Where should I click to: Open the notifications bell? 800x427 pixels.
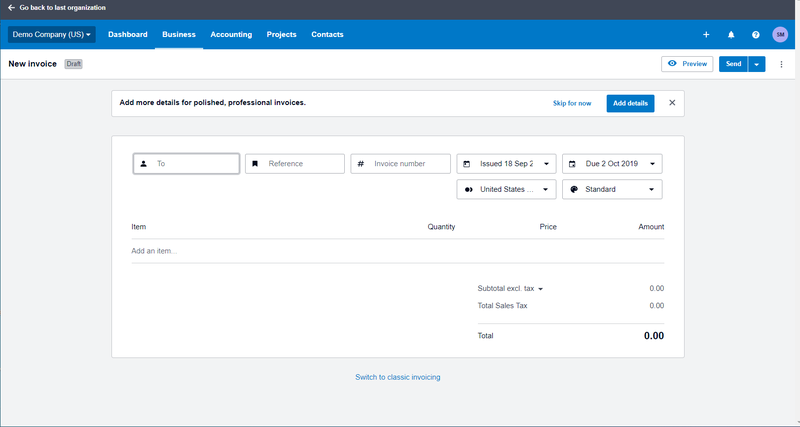click(x=731, y=35)
